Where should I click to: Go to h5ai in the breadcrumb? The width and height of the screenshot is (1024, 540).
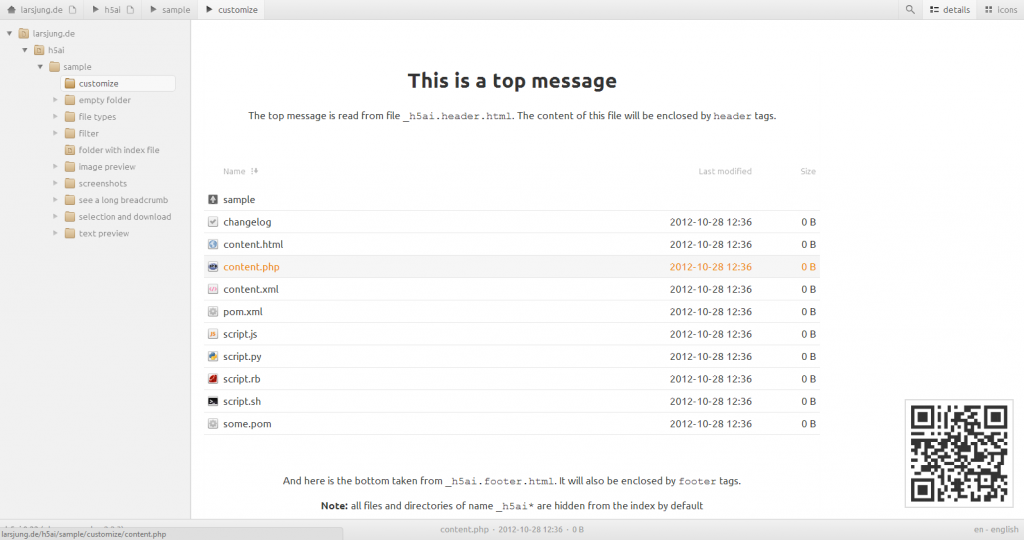point(112,9)
